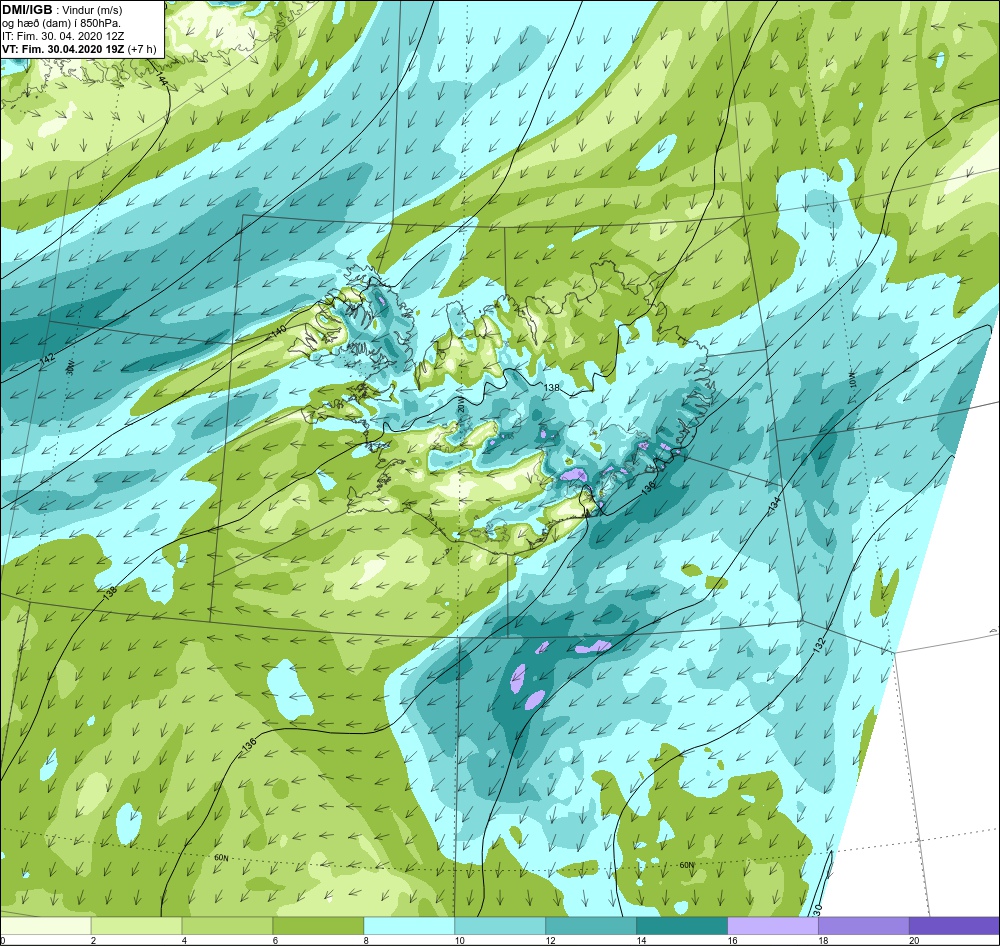The height and width of the screenshot is (946, 1000).
Task: Click the legend scale value '8'
Action: tap(366, 940)
